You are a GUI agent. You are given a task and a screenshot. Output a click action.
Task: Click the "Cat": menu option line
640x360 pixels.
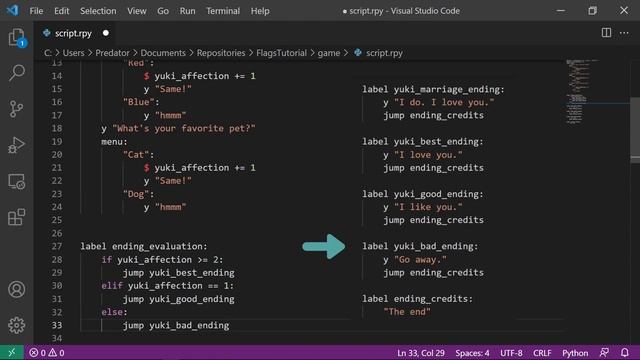pyautogui.click(x=139, y=155)
